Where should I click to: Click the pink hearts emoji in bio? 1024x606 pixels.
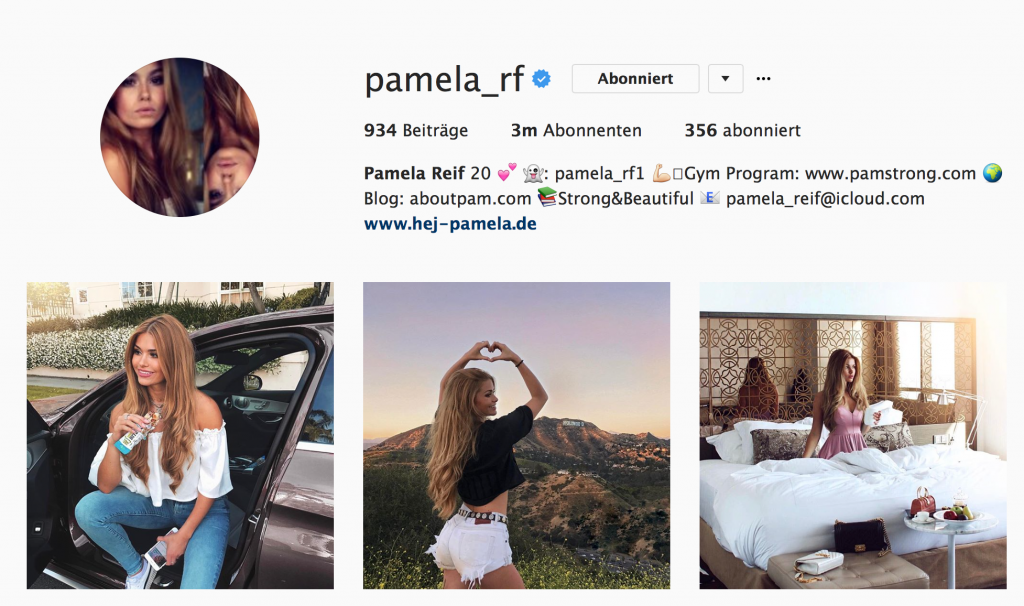507,172
